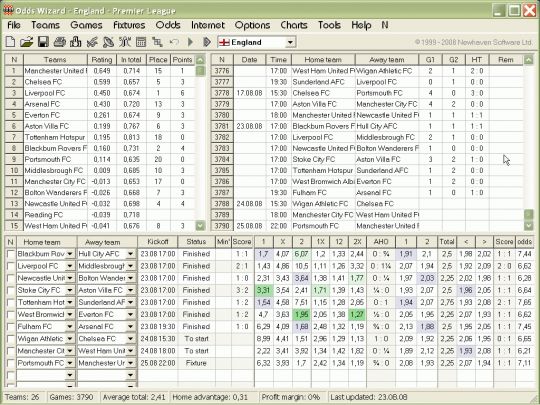Image resolution: width=540 pixels, height=405 pixels.
Task: Open the Odds menu
Action: (168, 25)
